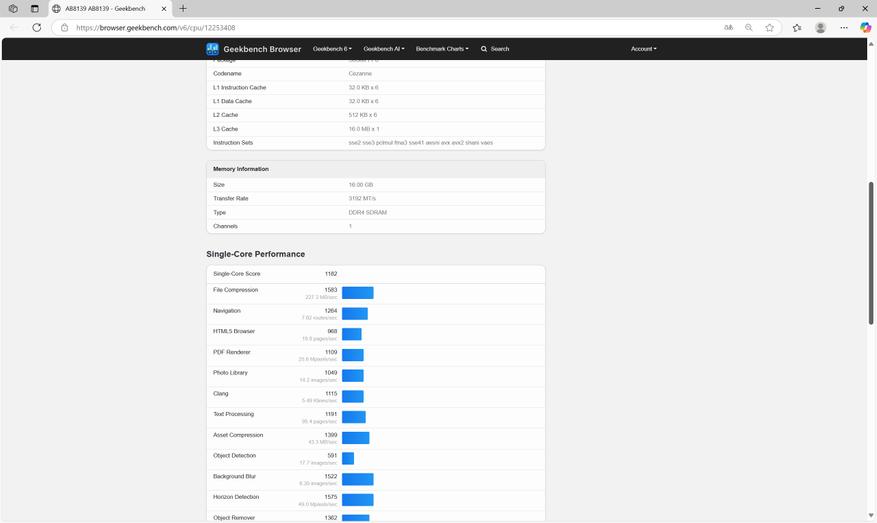Click the Geekbench Browser logo icon
Screen dimensions: 877x523
pyautogui.click(x=212, y=49)
